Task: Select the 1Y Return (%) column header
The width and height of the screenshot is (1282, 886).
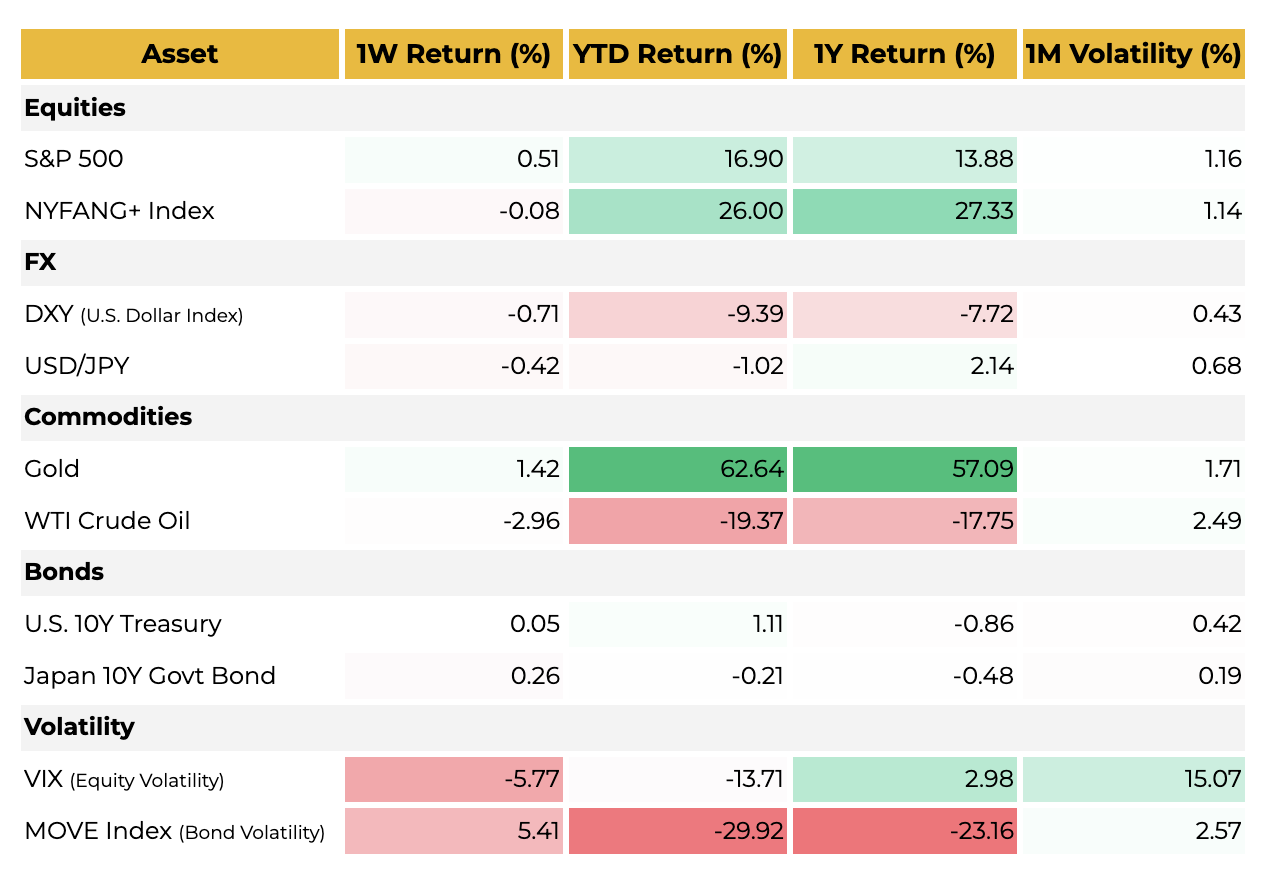Action: click(x=904, y=54)
